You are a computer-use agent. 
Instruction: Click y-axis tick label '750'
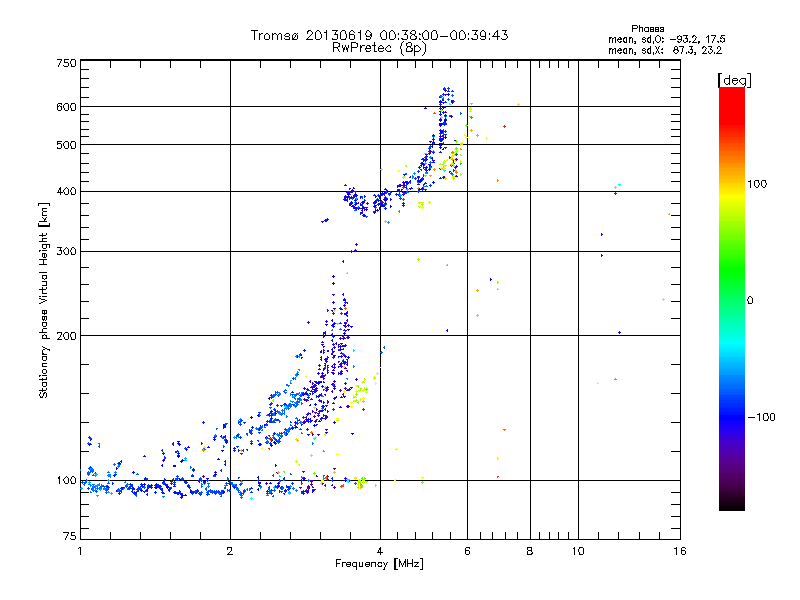click(x=66, y=63)
